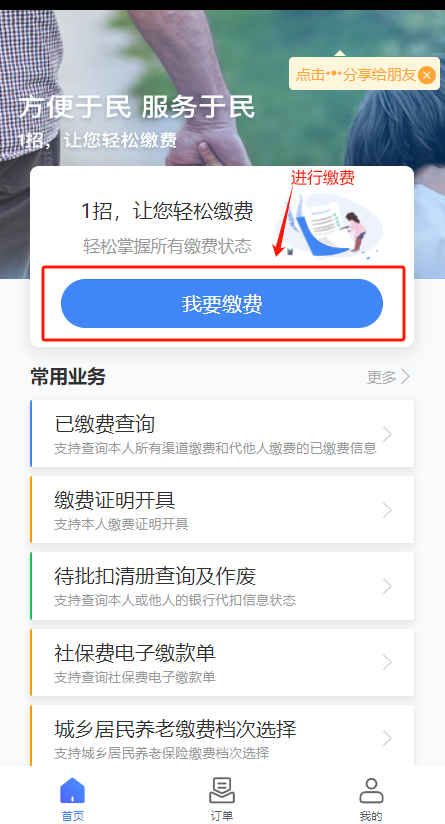The width and height of the screenshot is (445, 824).
Task: Tap the 点击···分享给朋友 tooltip text
Action: (x=356, y=75)
